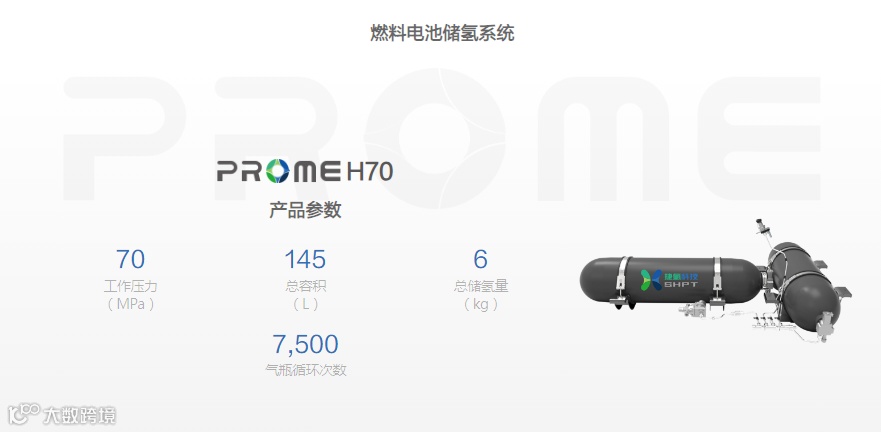Click the 工作压力 label
881x432 pixels.
pos(130,286)
